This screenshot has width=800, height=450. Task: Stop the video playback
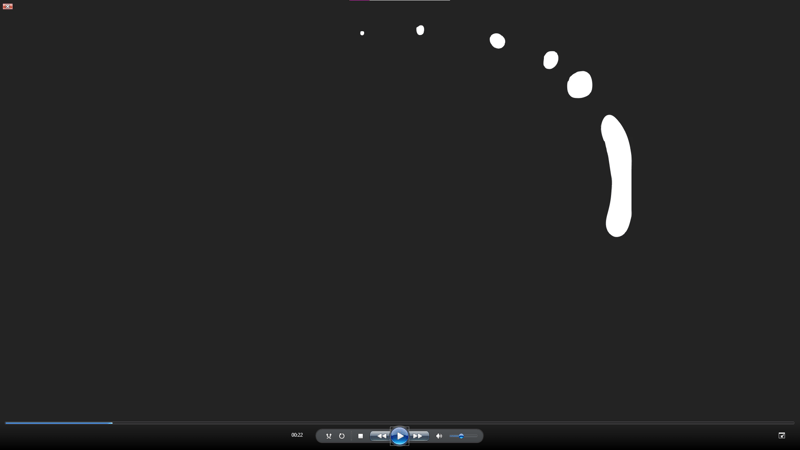[360, 436]
